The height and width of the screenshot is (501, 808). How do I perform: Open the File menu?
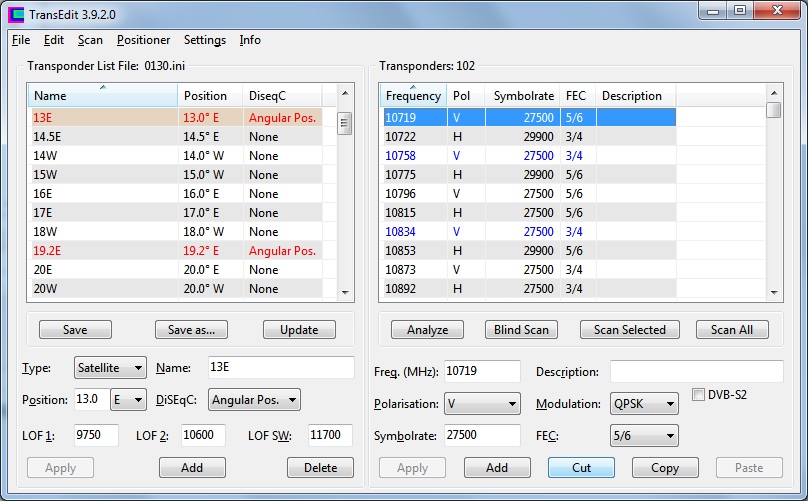point(21,40)
